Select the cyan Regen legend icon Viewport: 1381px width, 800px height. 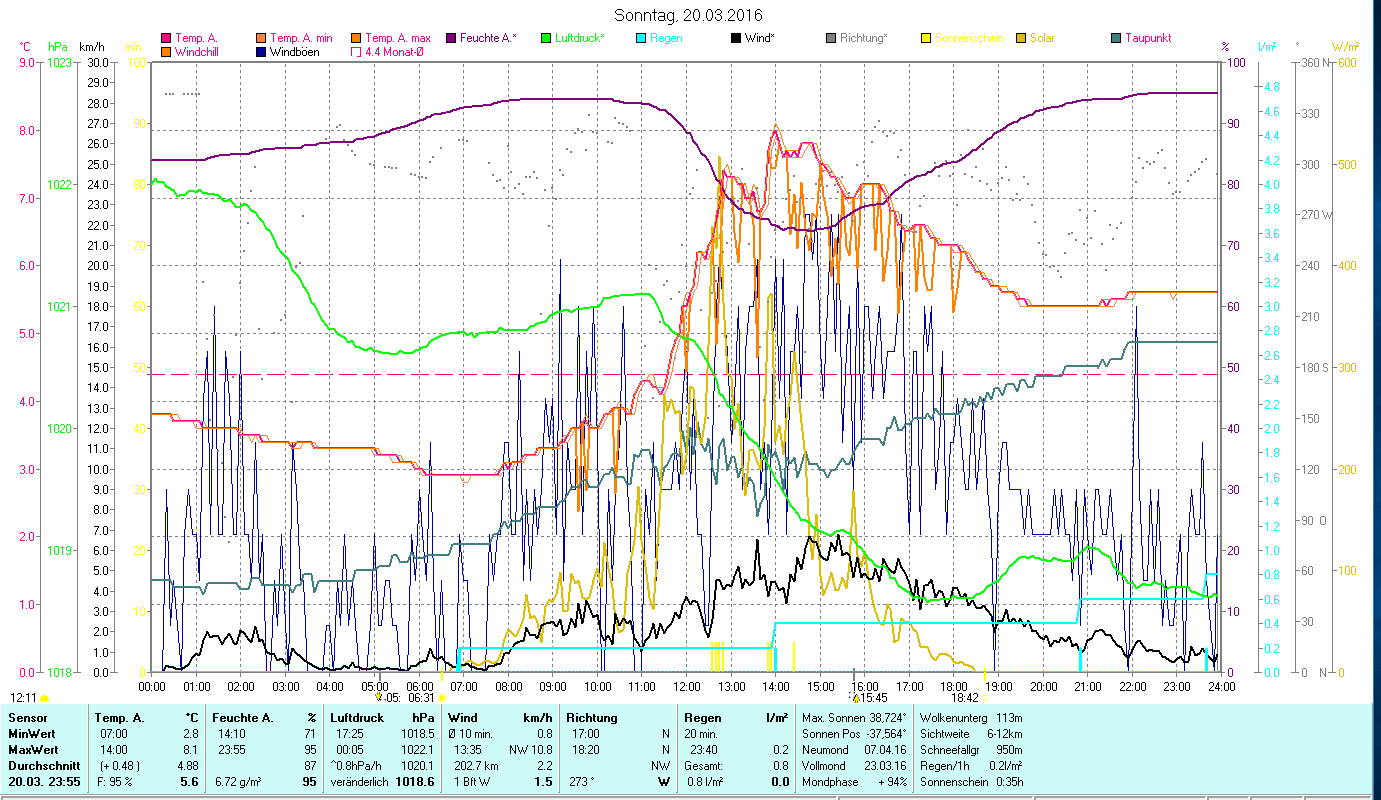point(641,38)
